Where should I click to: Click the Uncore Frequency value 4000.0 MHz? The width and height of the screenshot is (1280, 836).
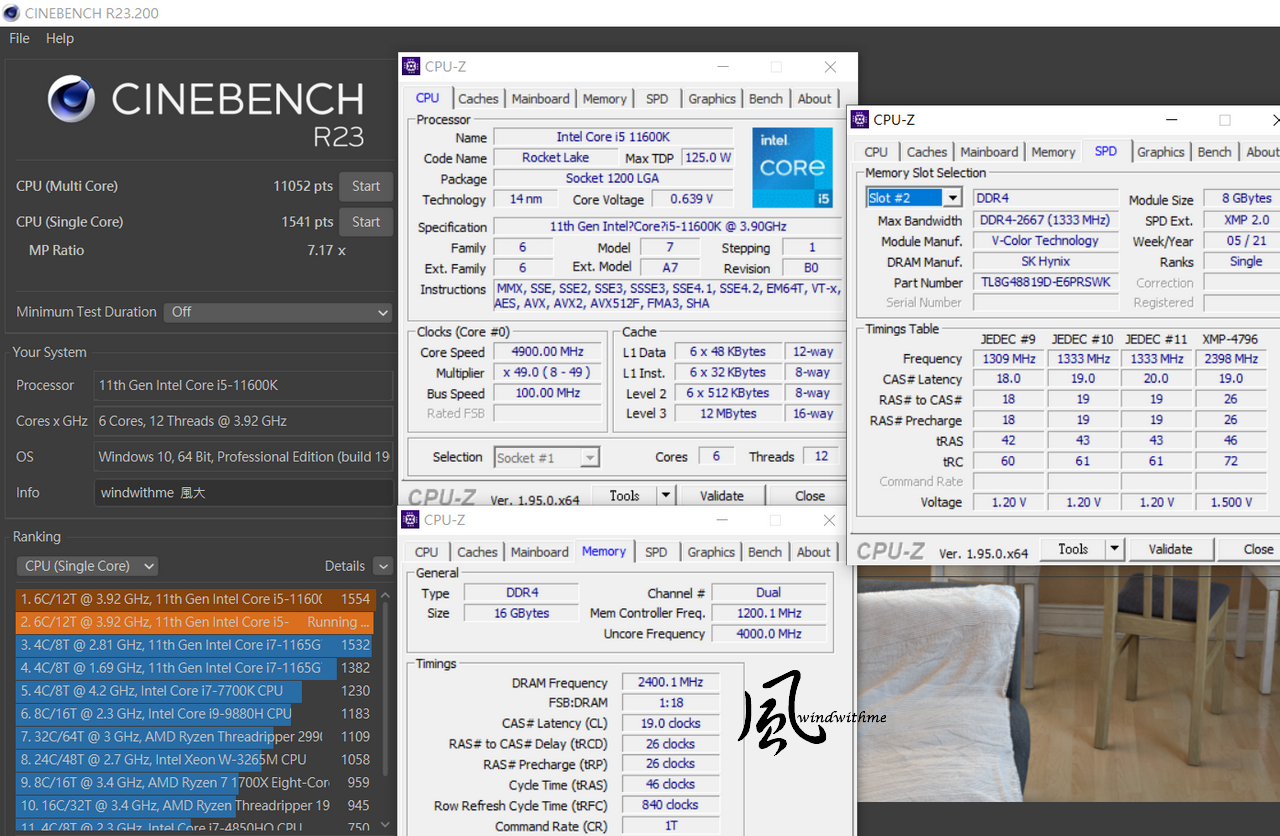(x=769, y=633)
